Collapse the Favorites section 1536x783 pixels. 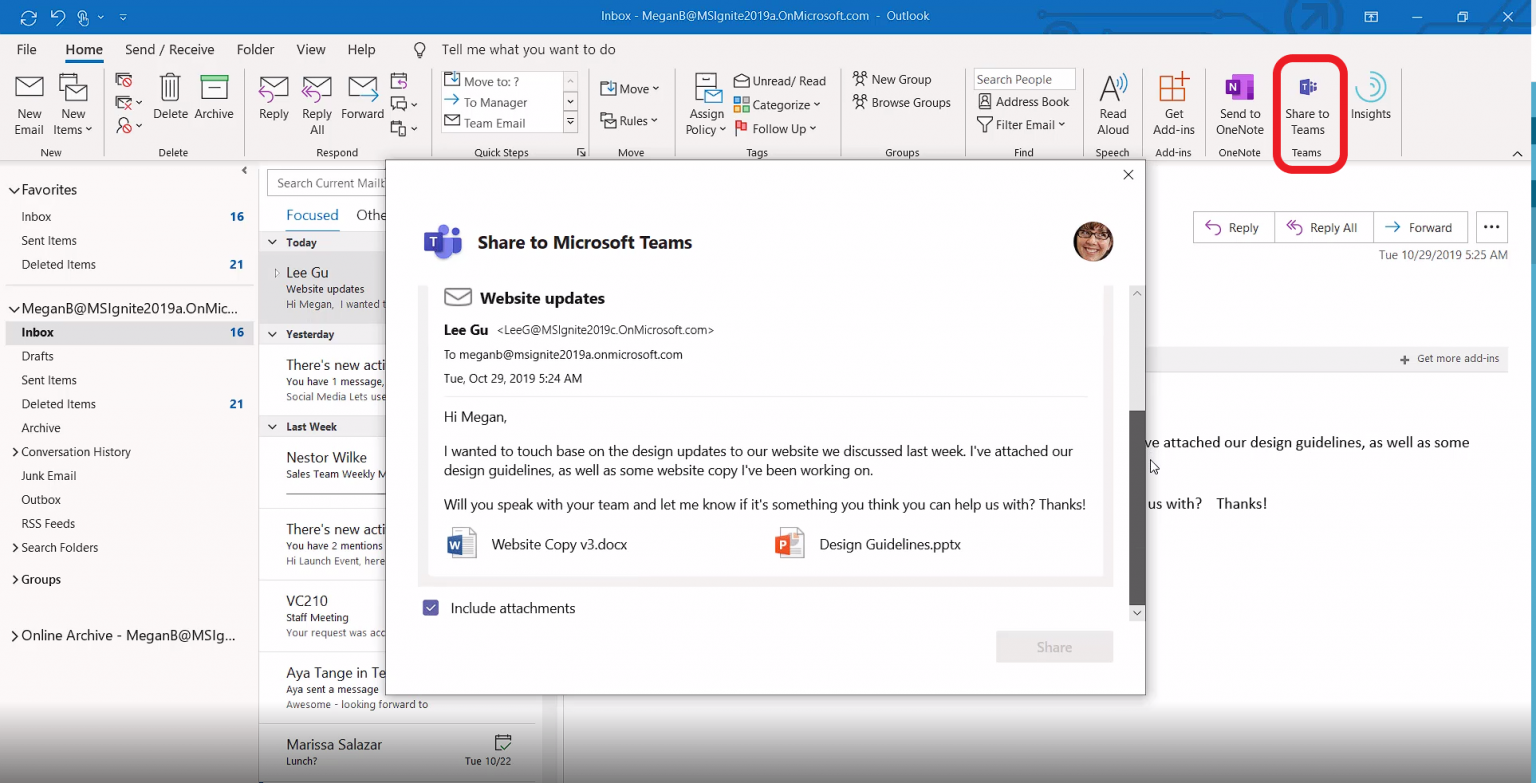pos(15,189)
